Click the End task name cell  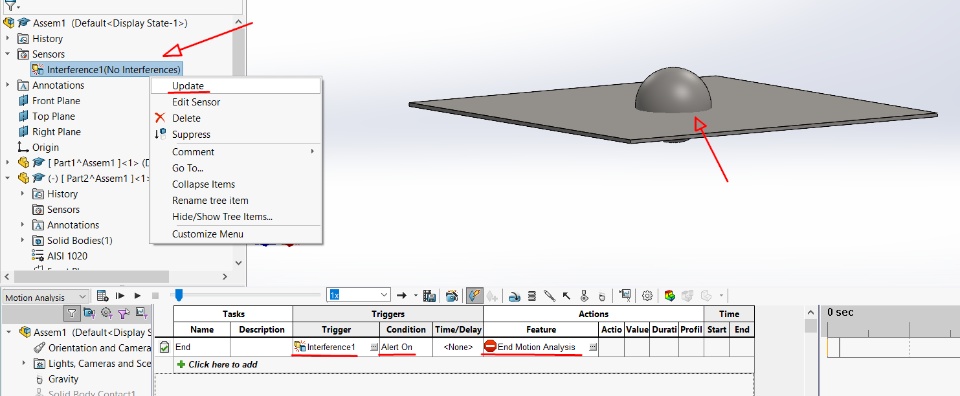pyautogui.click(x=202, y=347)
